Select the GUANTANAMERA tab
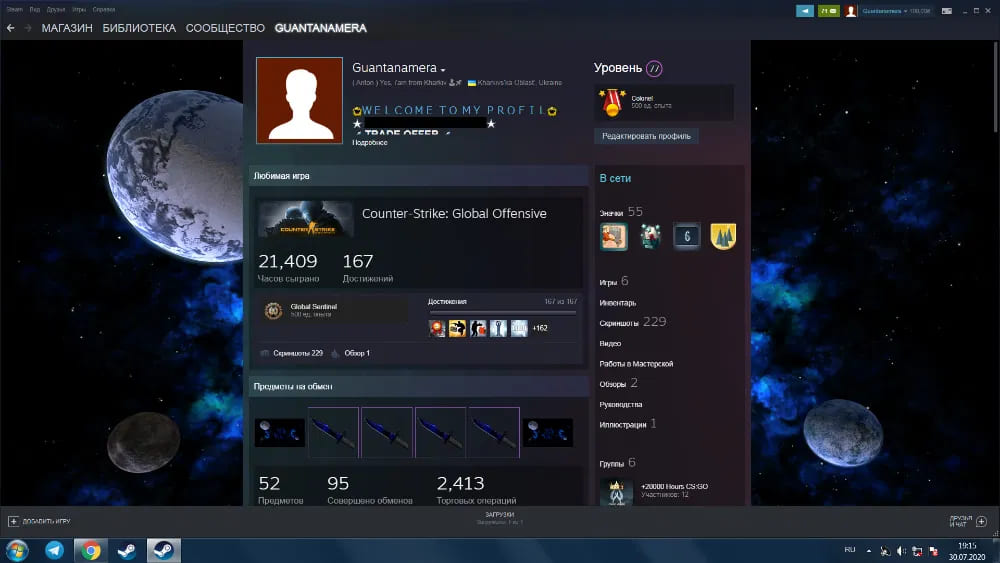The image size is (1000, 563). (x=321, y=28)
